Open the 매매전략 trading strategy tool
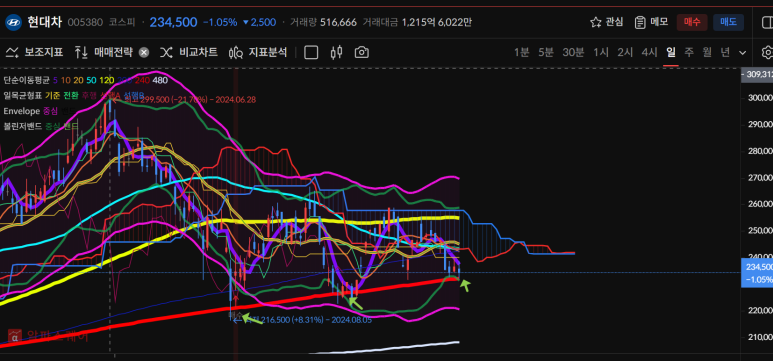 coord(104,52)
